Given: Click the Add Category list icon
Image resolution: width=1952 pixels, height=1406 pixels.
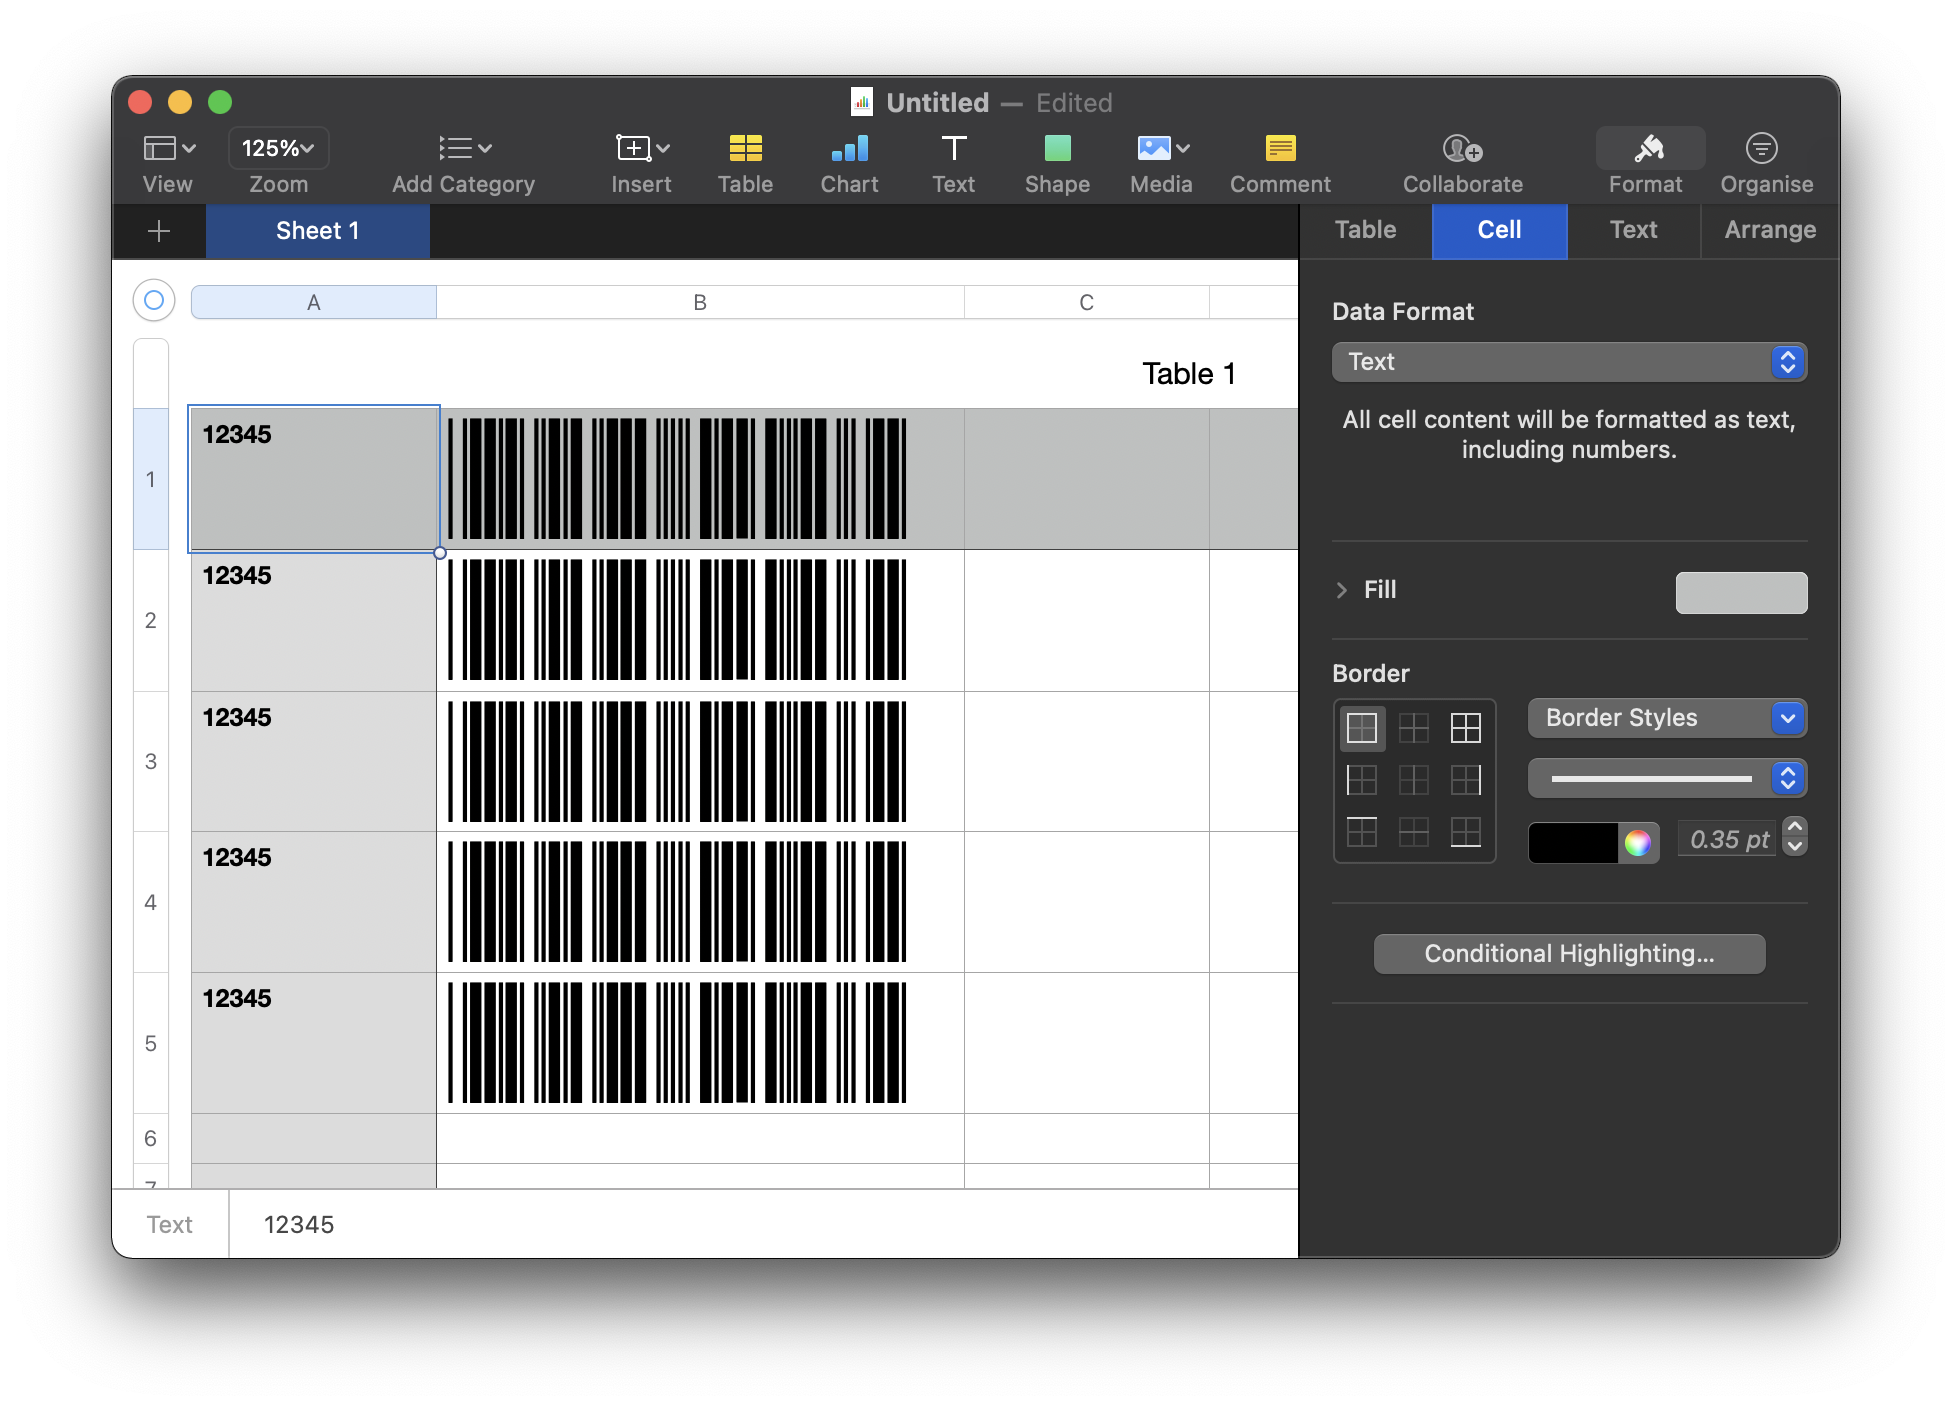Looking at the screenshot, I should click(x=464, y=149).
